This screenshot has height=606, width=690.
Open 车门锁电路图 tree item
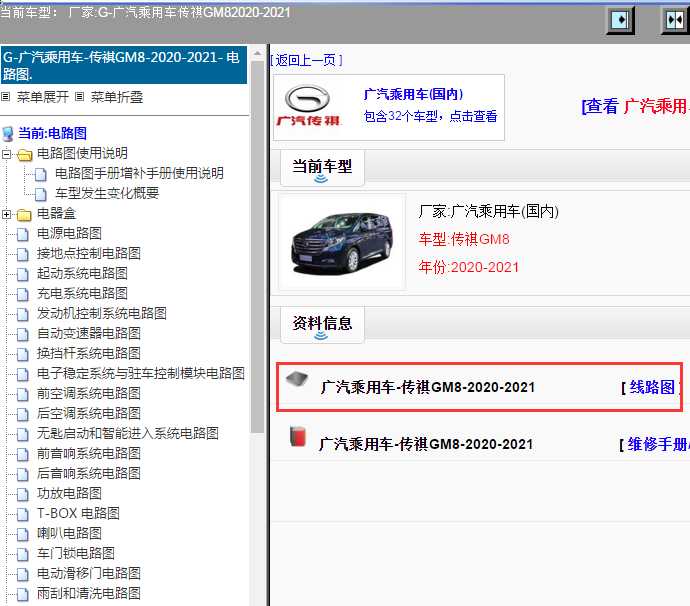[x=76, y=554]
